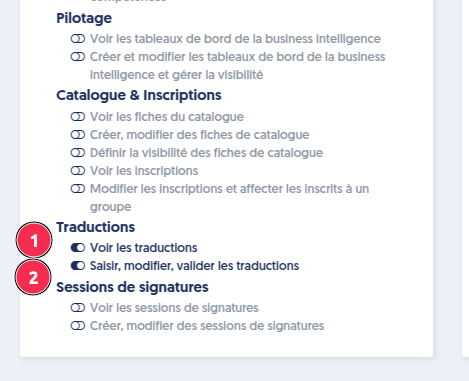Select the Pilotage section heading
The height and width of the screenshot is (381, 469).
(84, 18)
